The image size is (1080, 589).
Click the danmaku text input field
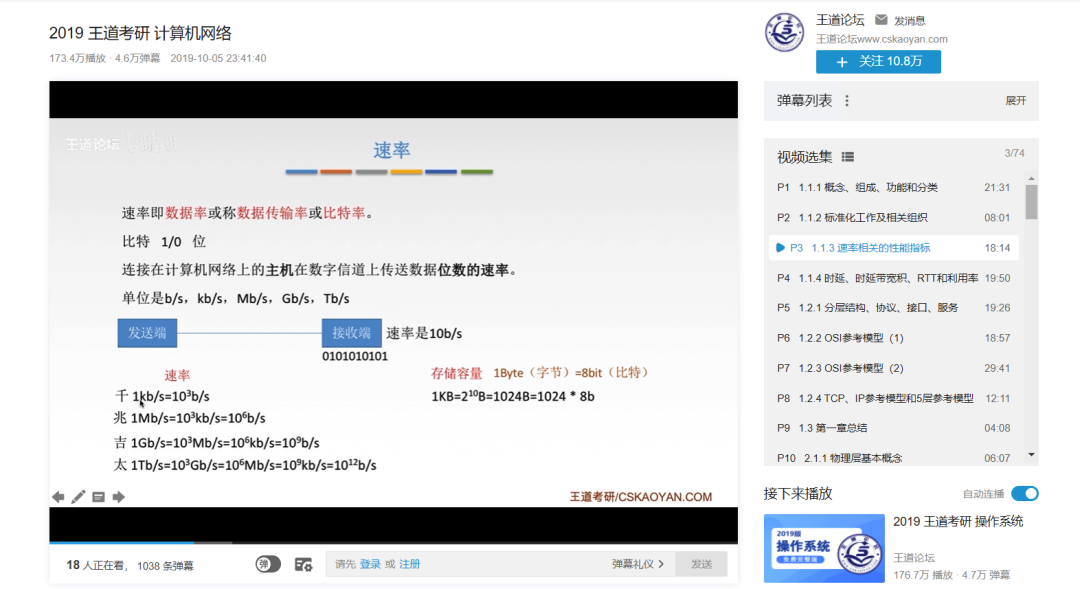pyautogui.click(x=470, y=564)
